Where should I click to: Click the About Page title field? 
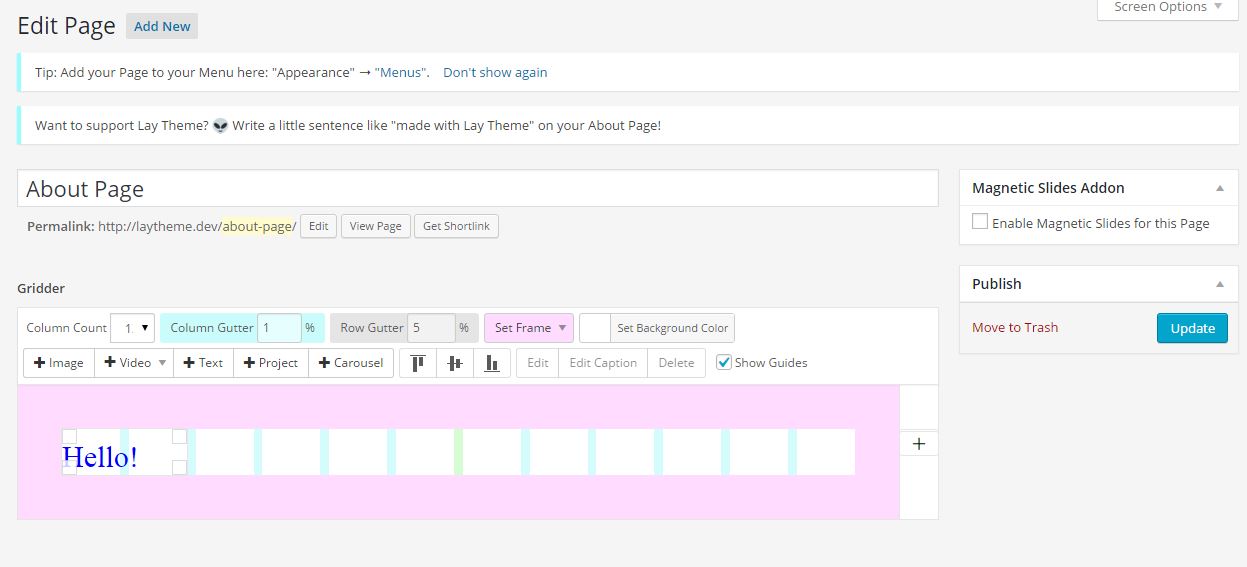[x=477, y=189]
